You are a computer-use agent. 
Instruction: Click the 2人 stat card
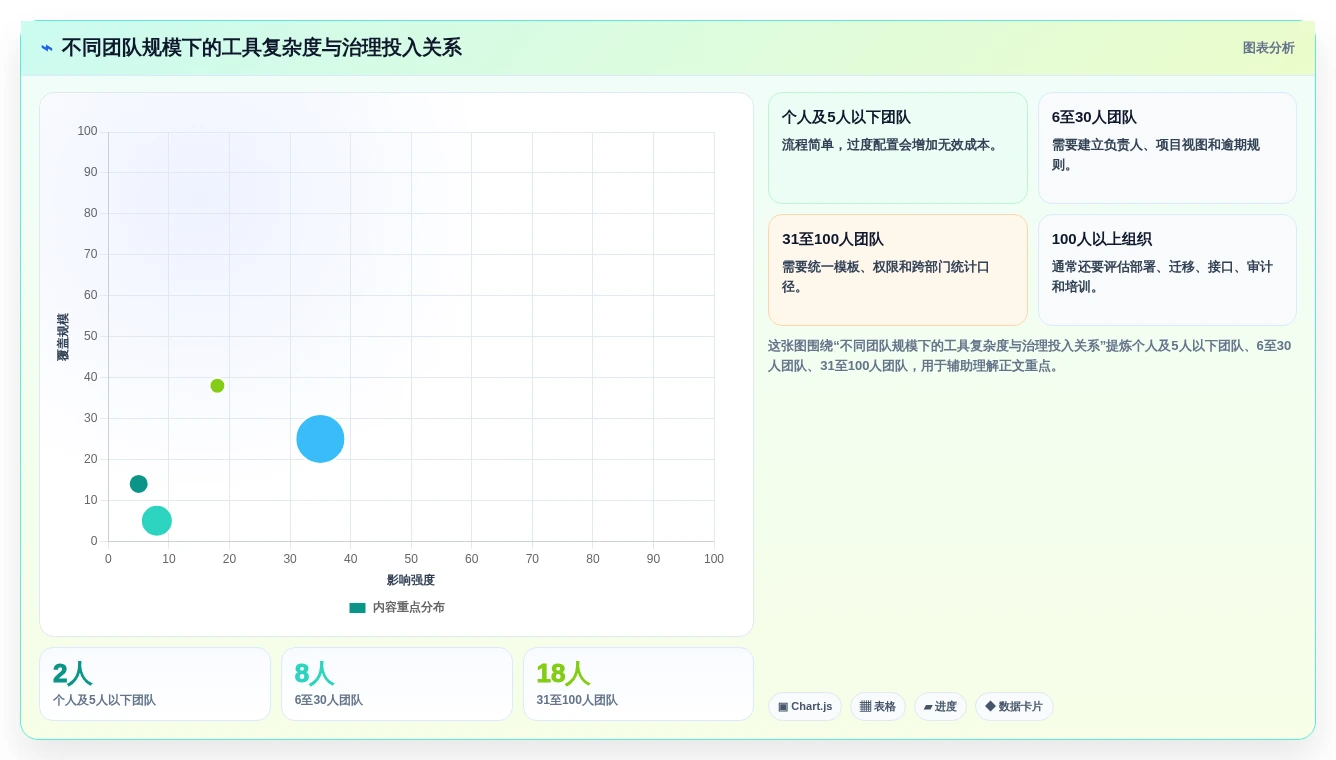[155, 684]
